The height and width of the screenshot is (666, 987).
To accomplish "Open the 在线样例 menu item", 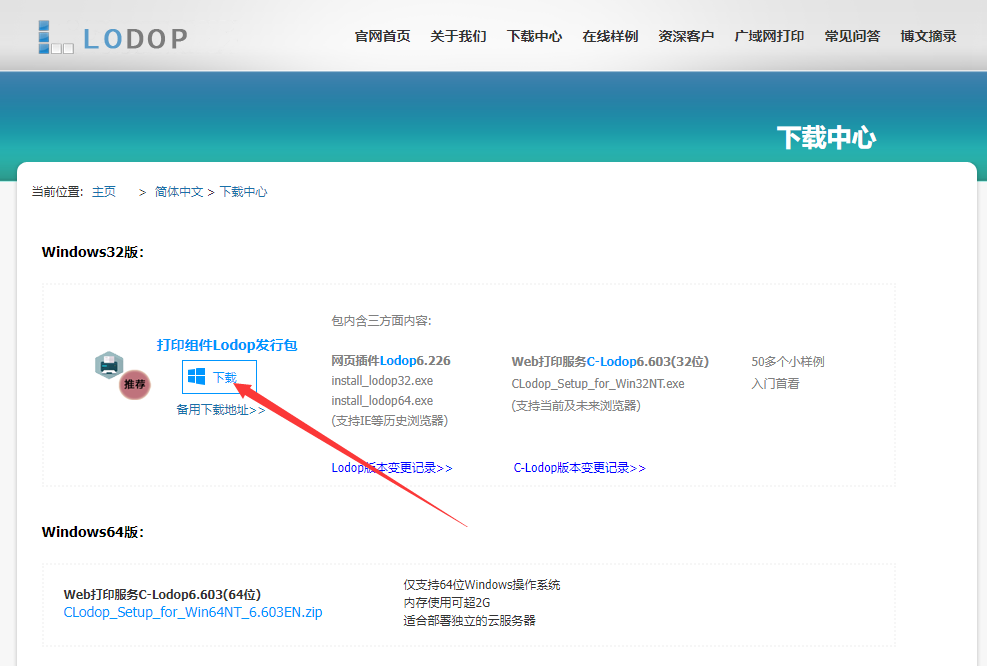I will [610, 36].
